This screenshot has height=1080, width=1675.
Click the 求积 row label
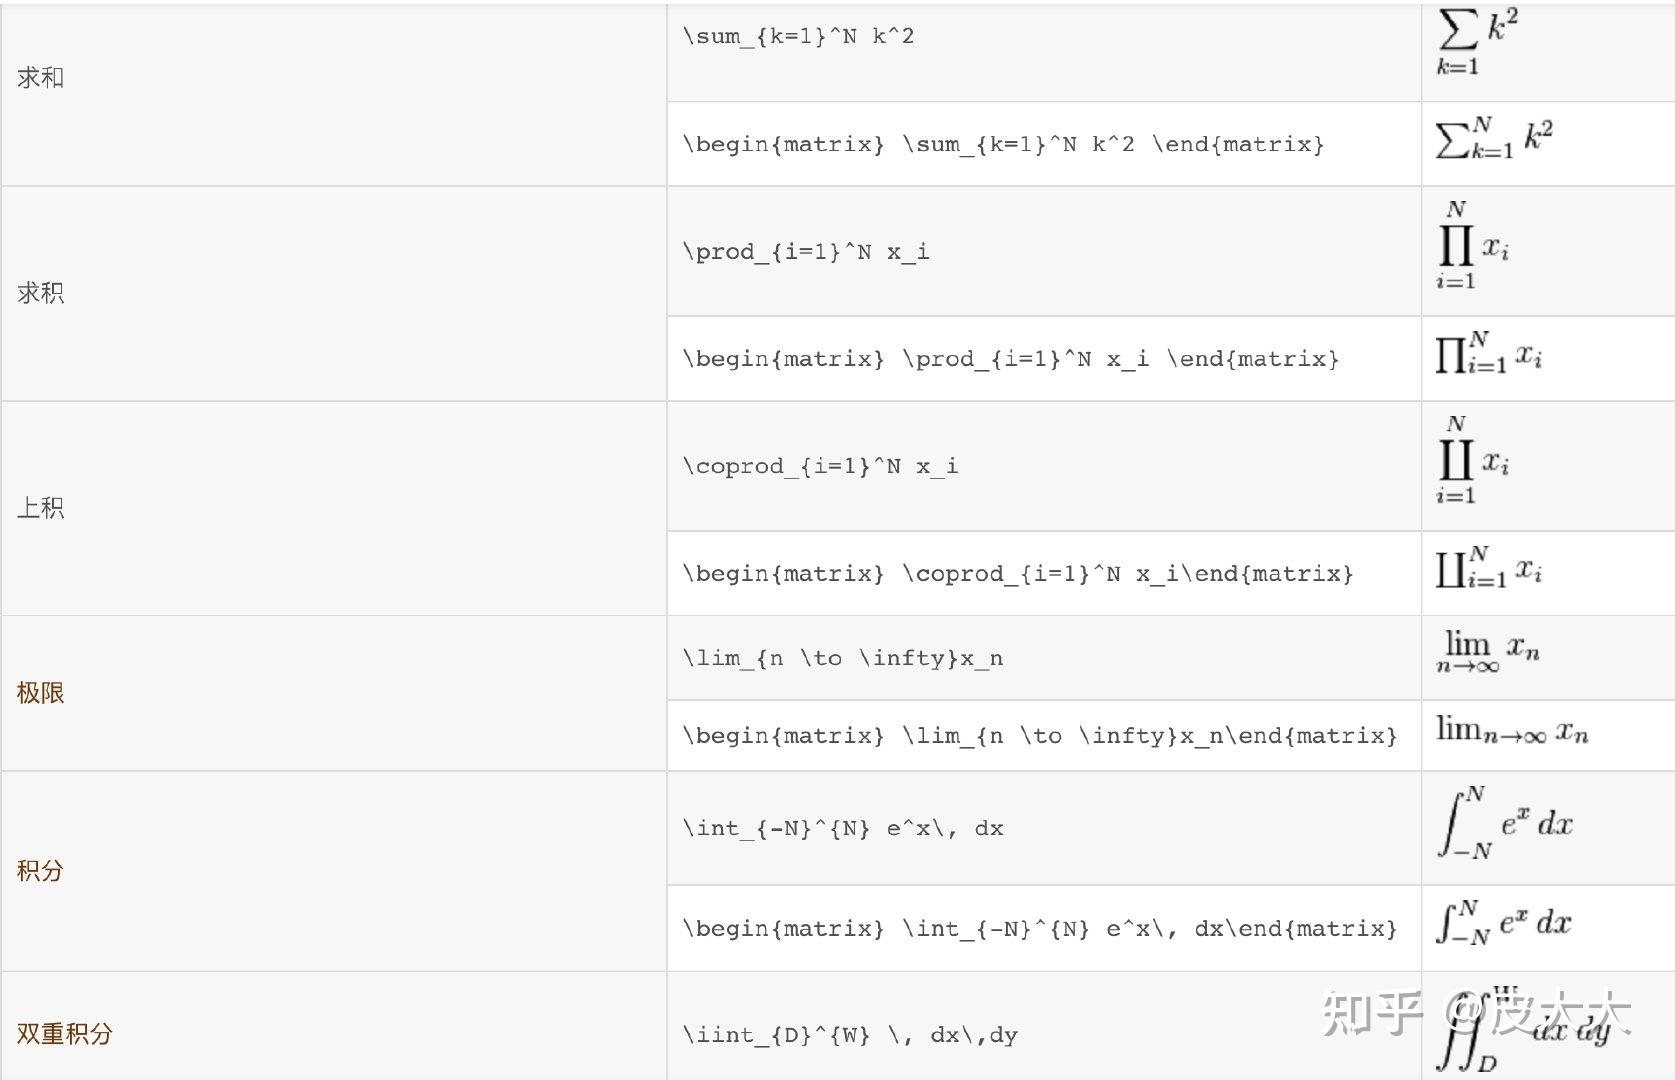tap(40, 293)
